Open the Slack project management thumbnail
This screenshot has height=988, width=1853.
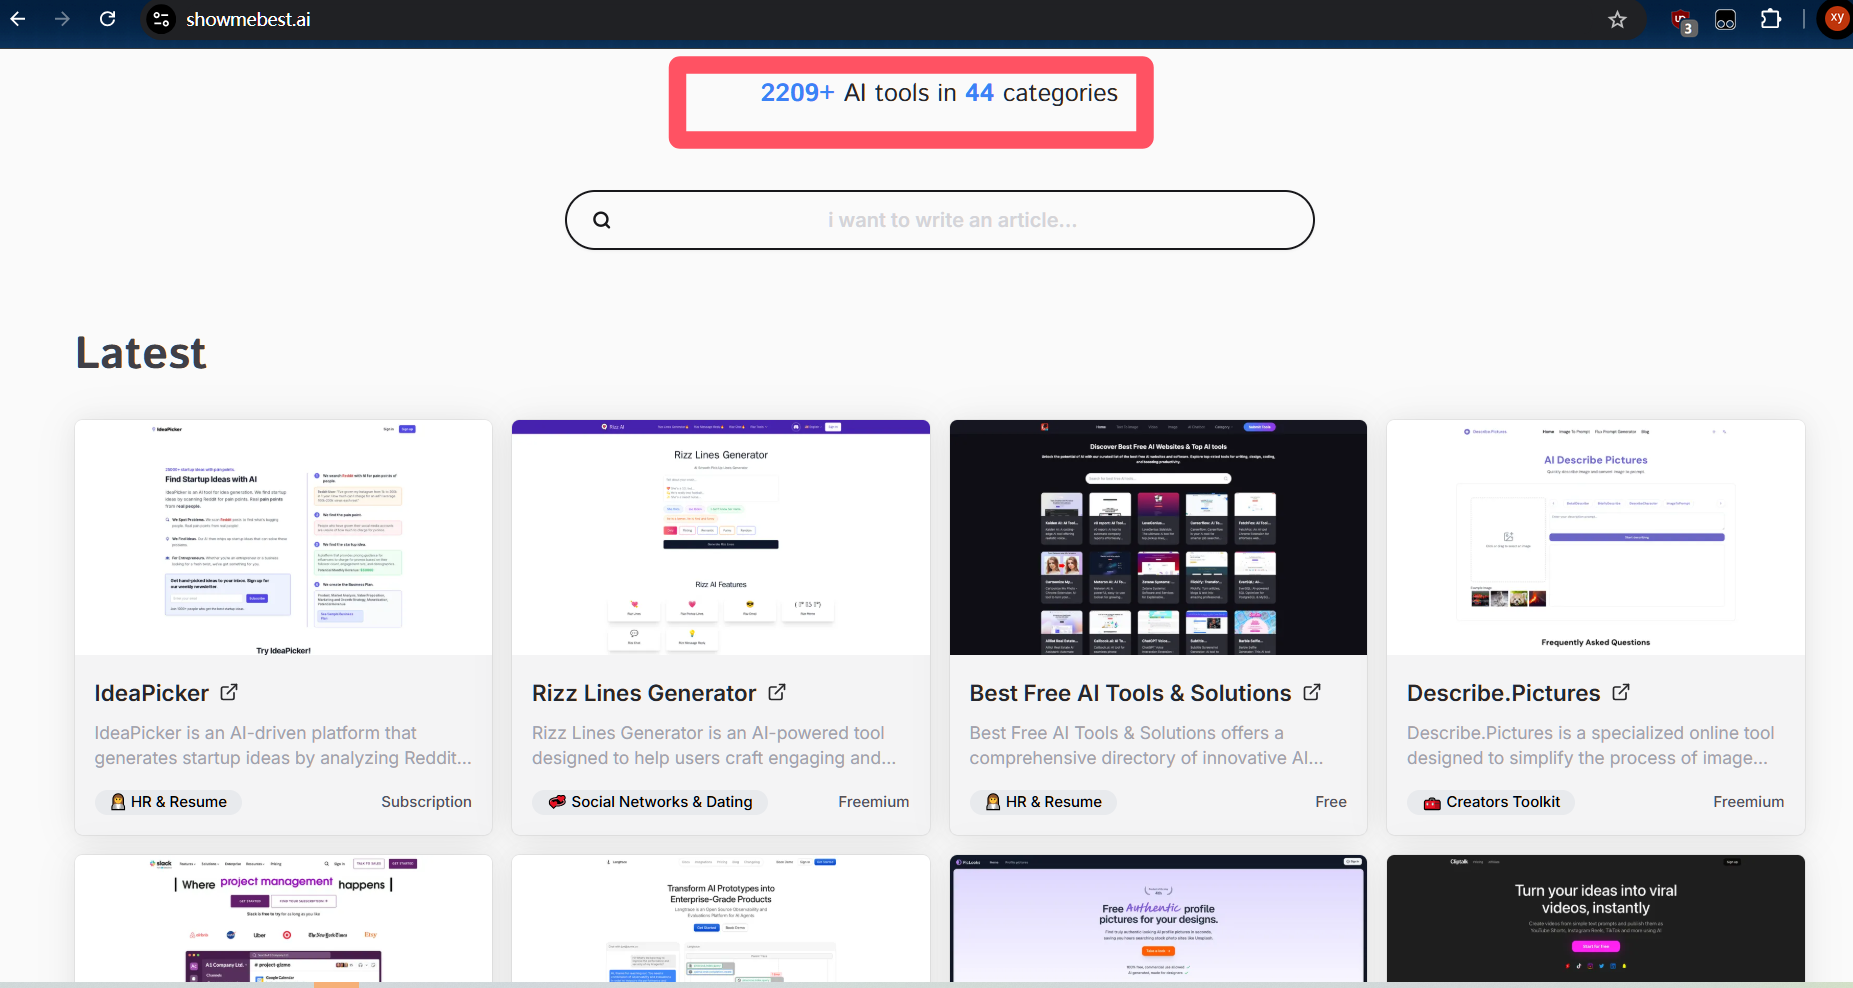(x=284, y=918)
